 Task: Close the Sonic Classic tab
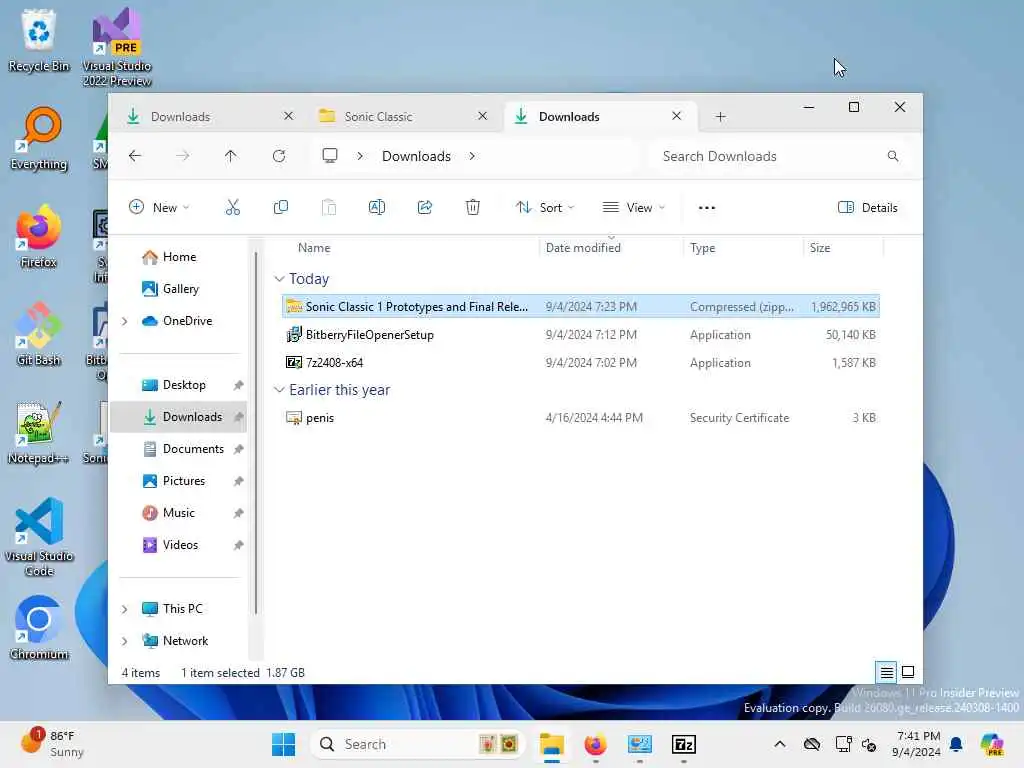pyautogui.click(x=483, y=116)
